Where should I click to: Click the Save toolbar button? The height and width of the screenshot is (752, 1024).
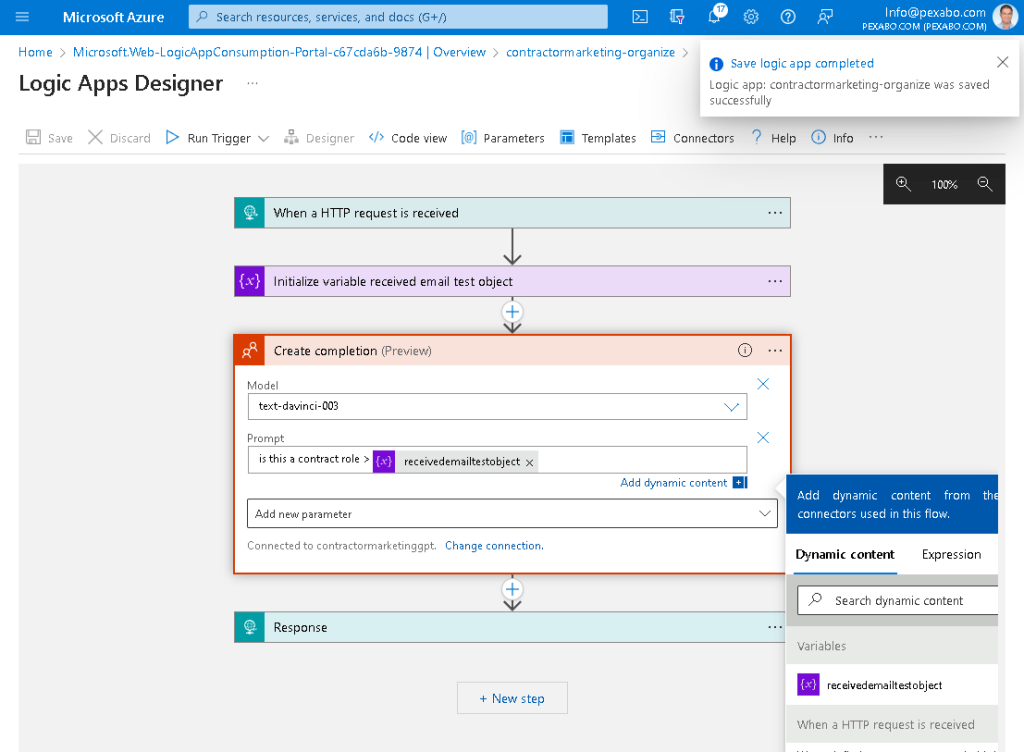(x=49, y=138)
